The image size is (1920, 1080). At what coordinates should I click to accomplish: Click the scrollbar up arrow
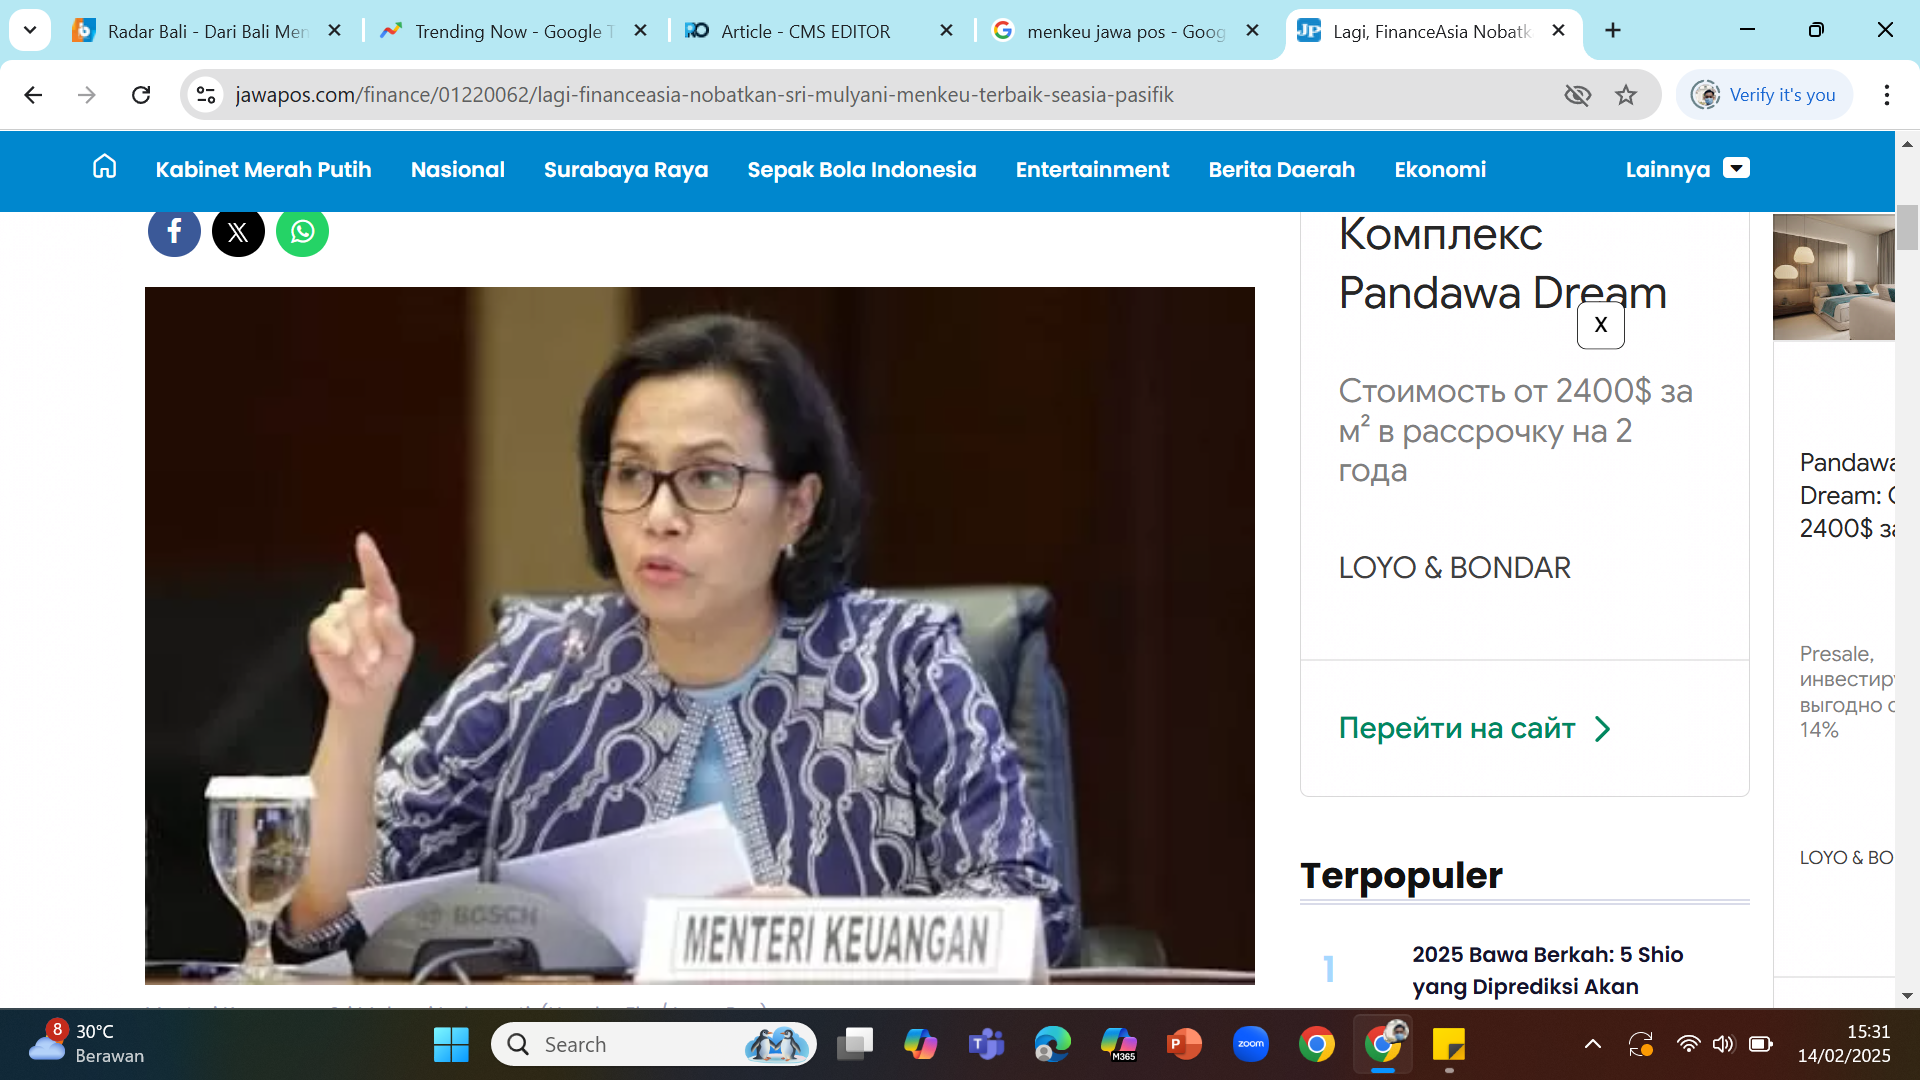[x=1907, y=144]
